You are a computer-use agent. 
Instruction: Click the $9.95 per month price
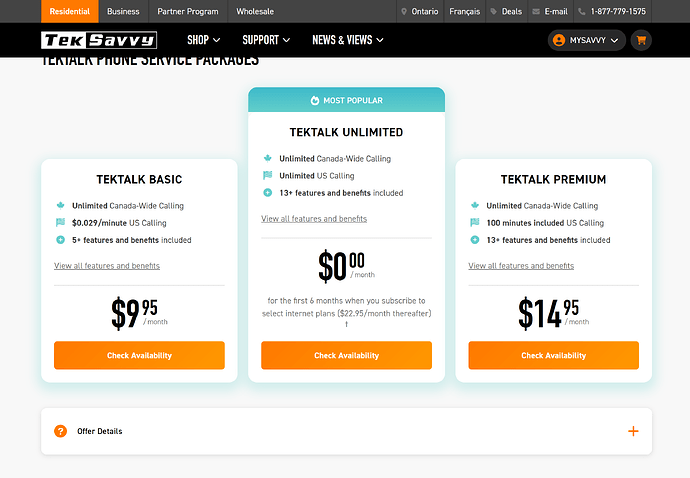click(139, 313)
